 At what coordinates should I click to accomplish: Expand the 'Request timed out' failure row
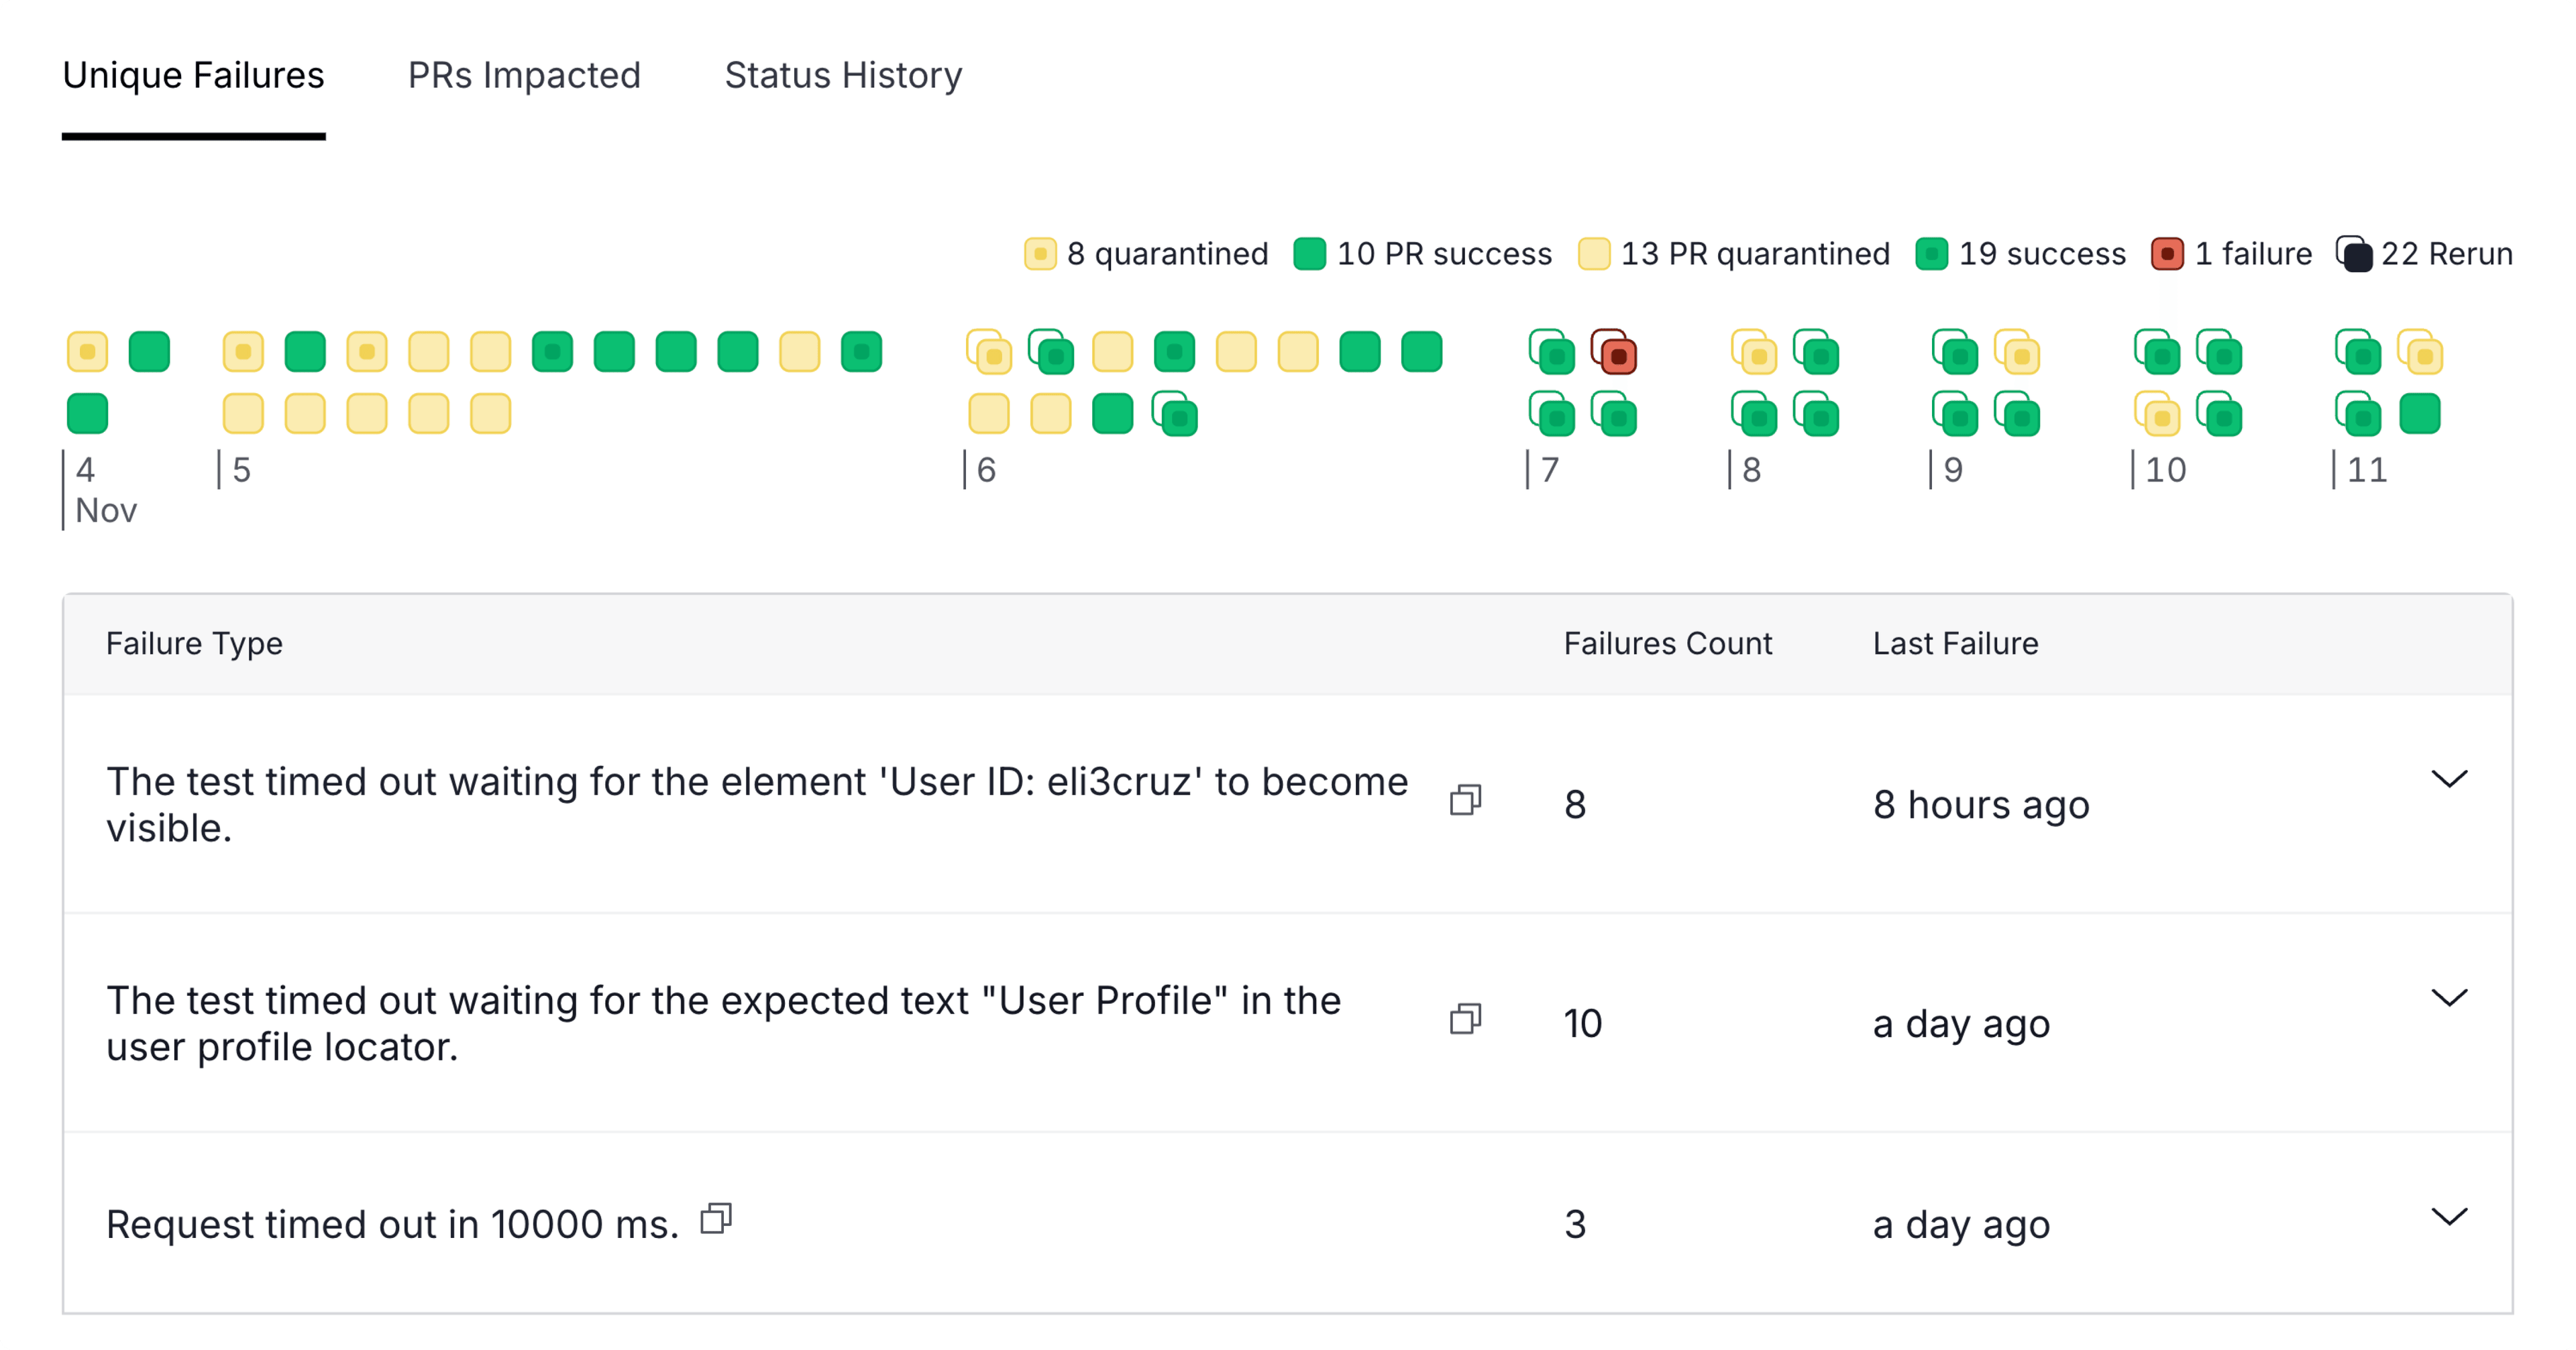[2449, 1217]
